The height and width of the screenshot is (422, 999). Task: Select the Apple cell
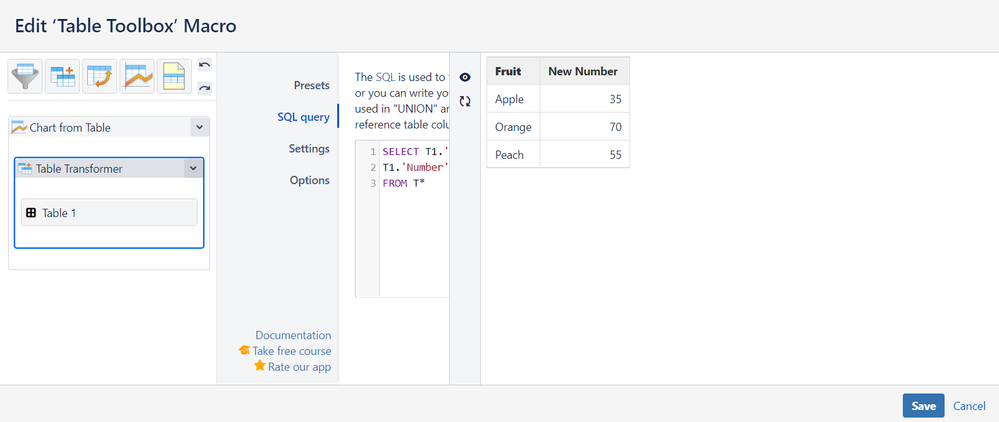click(x=514, y=99)
